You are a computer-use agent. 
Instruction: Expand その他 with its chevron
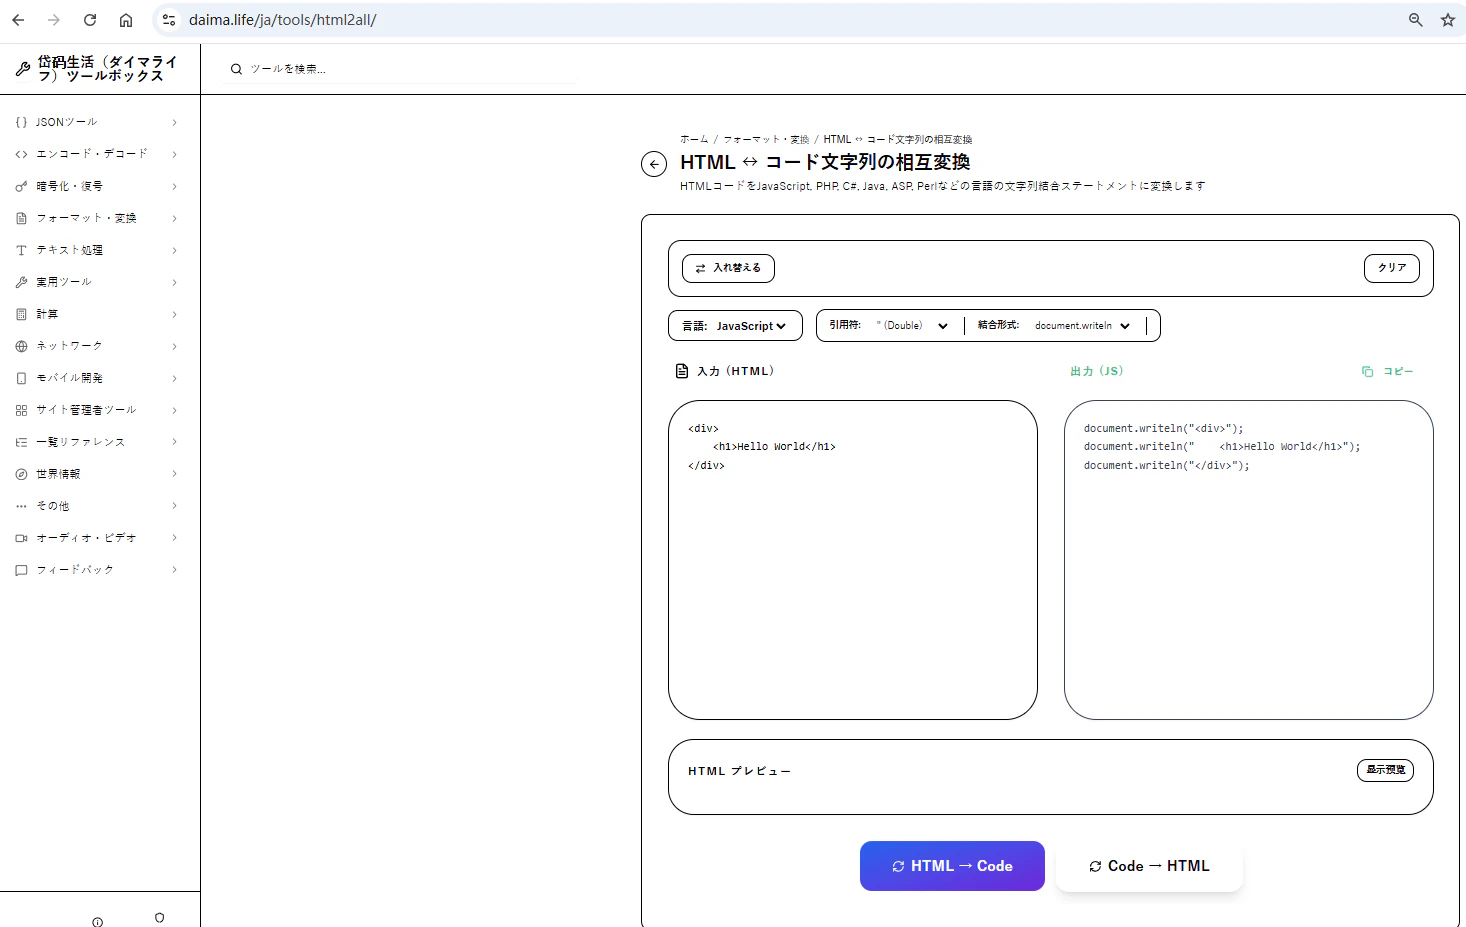[x=174, y=506]
